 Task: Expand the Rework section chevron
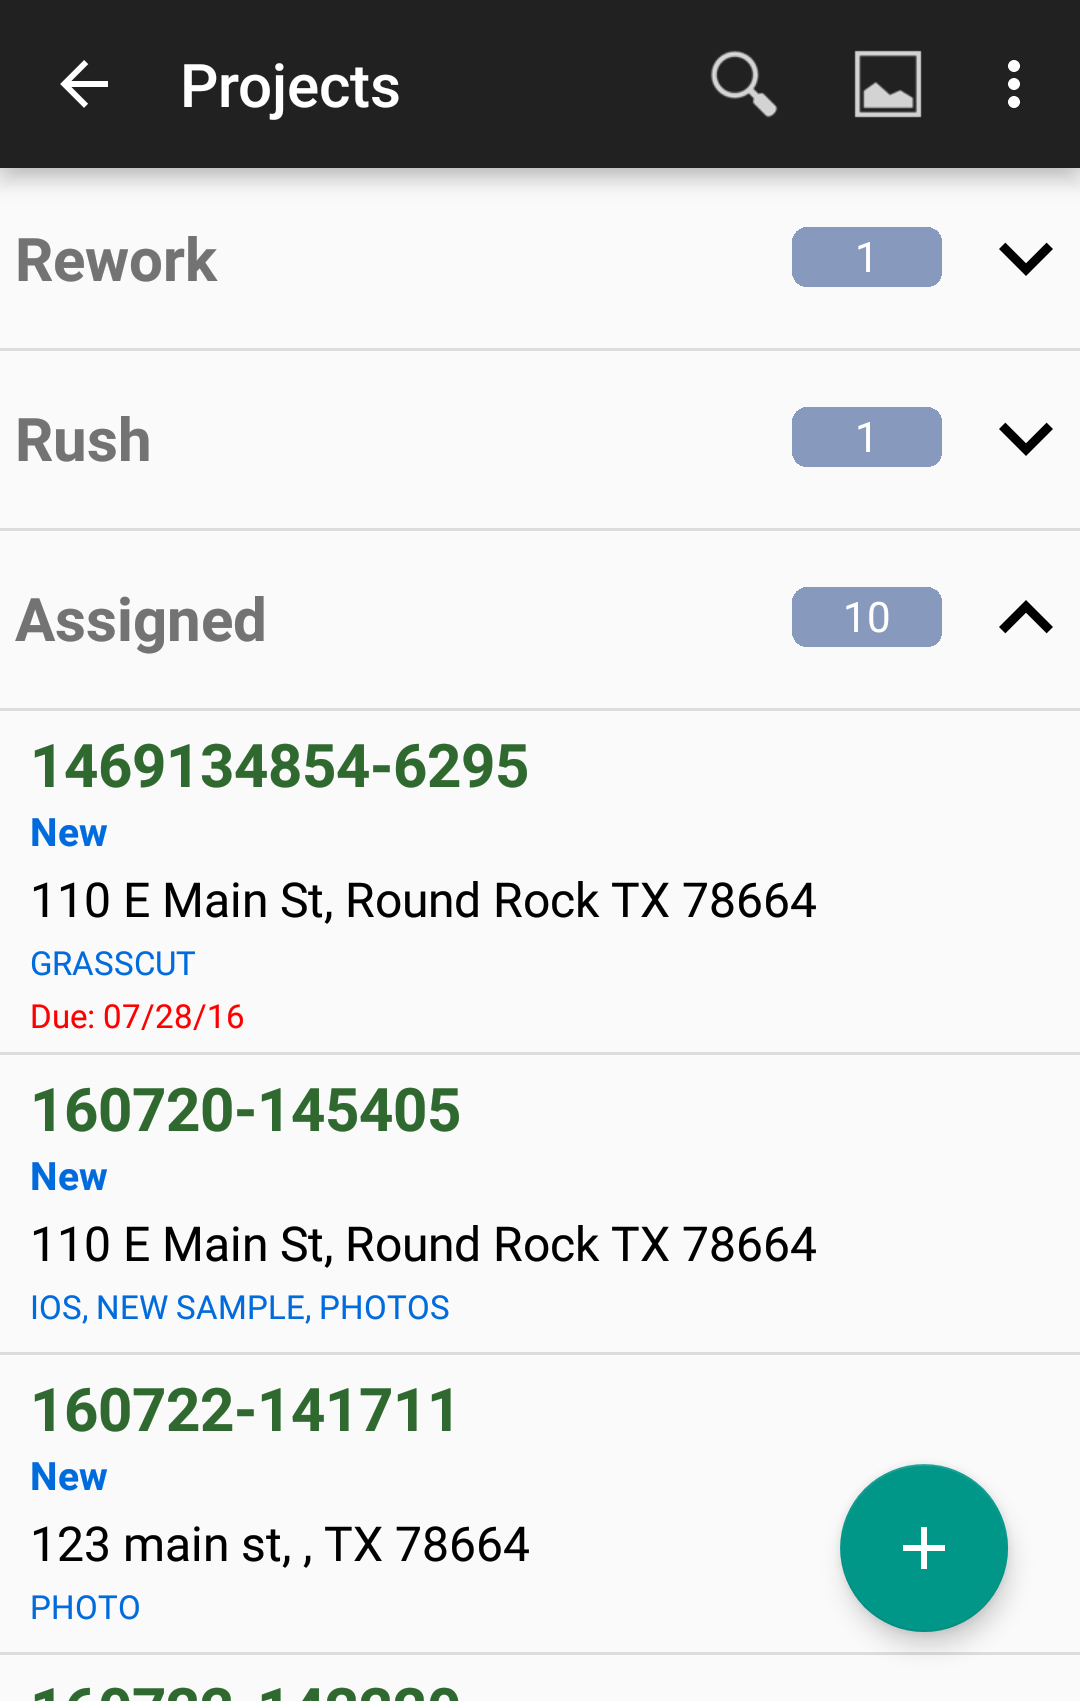1026,258
